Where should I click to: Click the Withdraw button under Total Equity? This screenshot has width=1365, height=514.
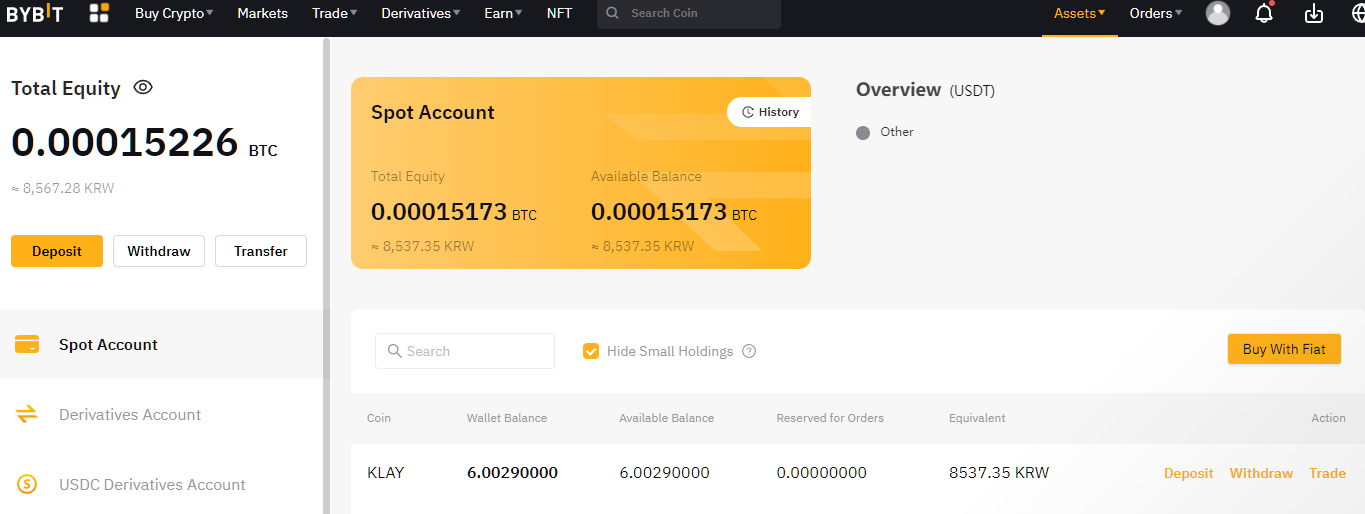159,251
